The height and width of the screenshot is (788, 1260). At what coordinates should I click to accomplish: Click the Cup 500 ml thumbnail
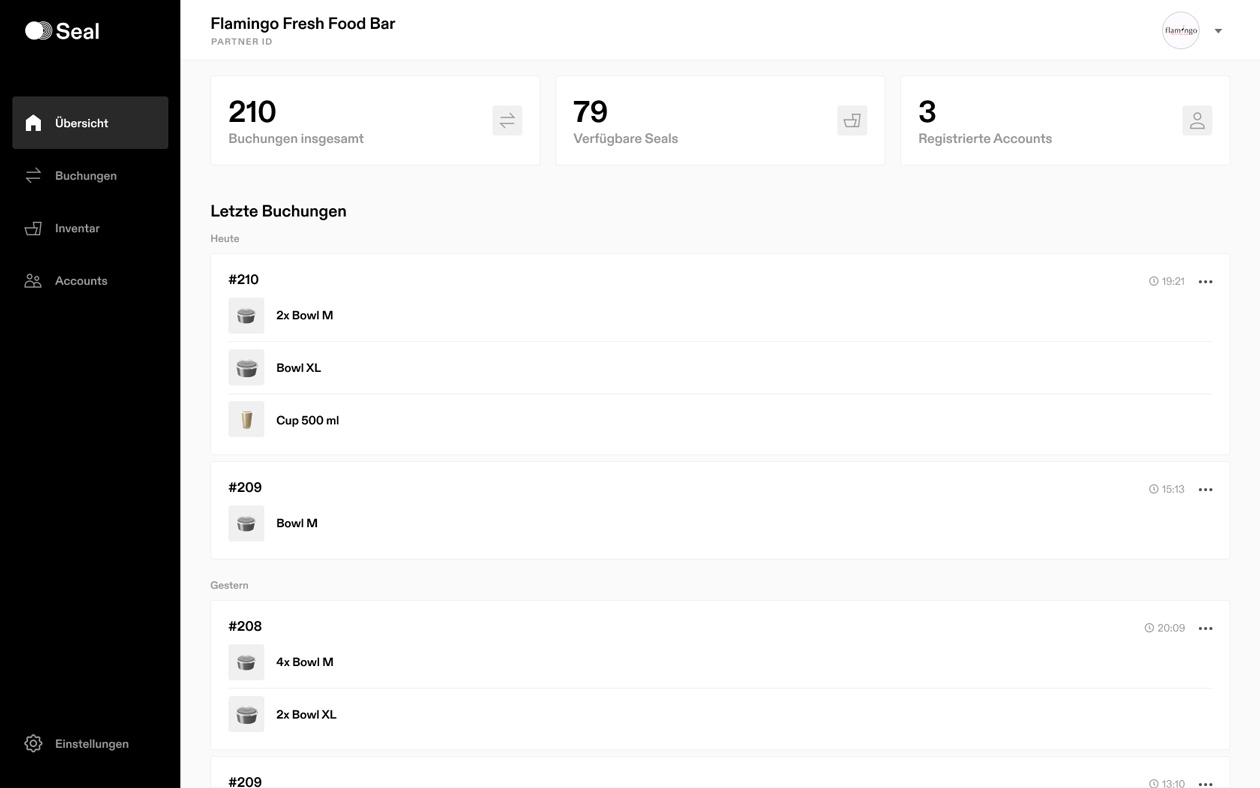pyautogui.click(x=246, y=420)
